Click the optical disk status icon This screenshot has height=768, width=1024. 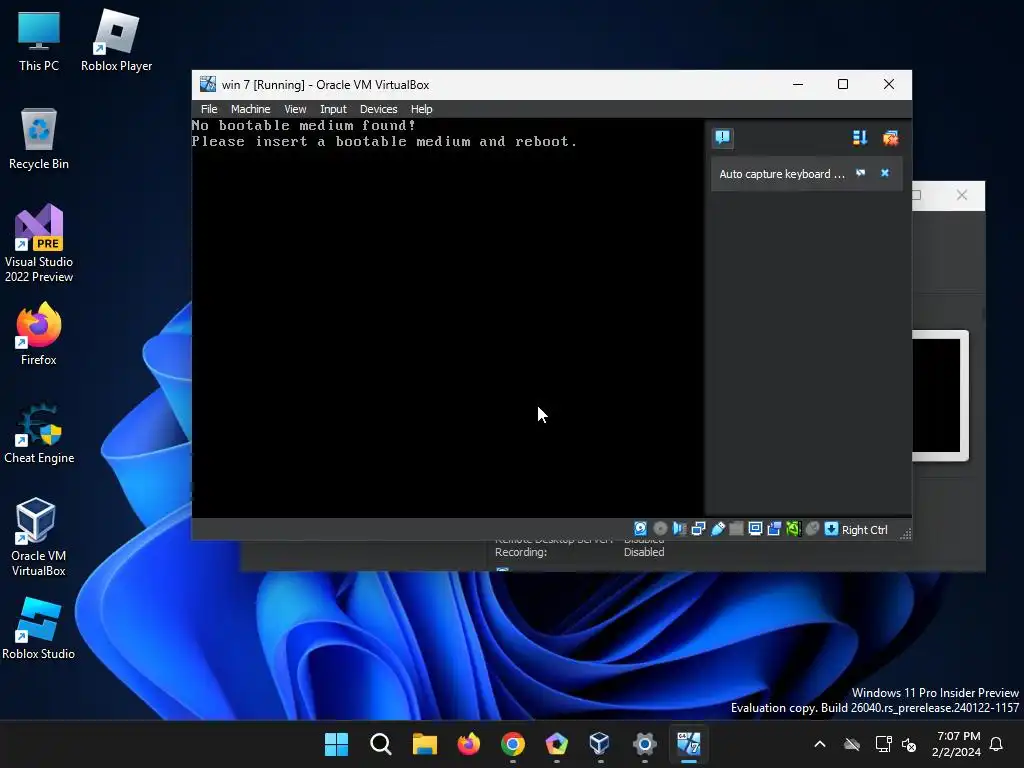pyautogui.click(x=660, y=528)
